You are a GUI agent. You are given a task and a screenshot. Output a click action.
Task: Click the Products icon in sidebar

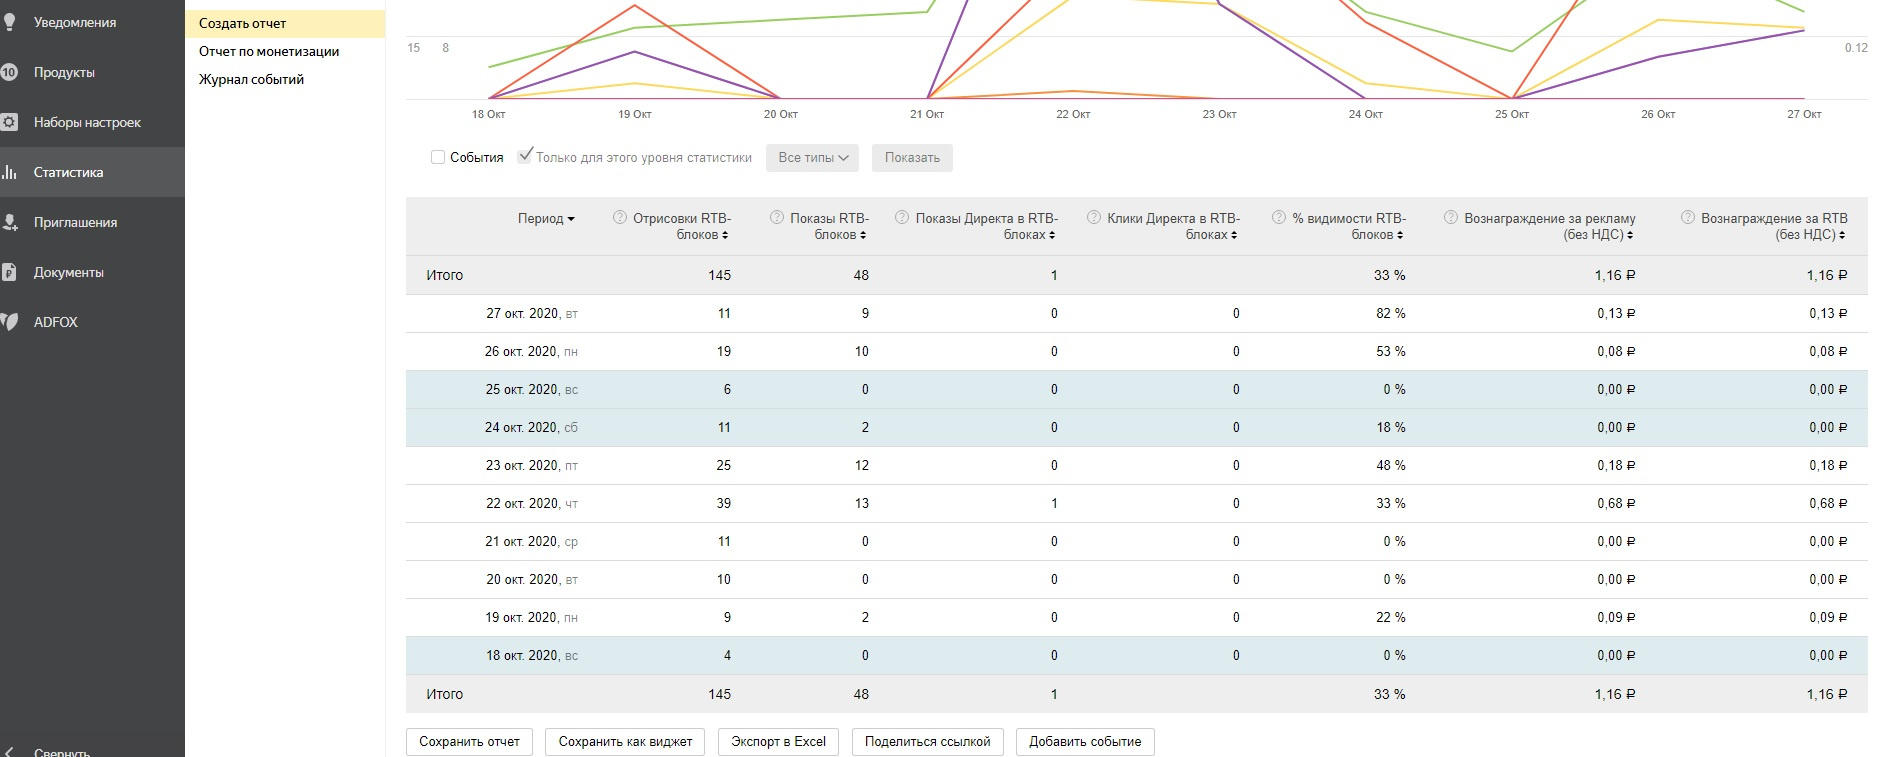click(9, 72)
